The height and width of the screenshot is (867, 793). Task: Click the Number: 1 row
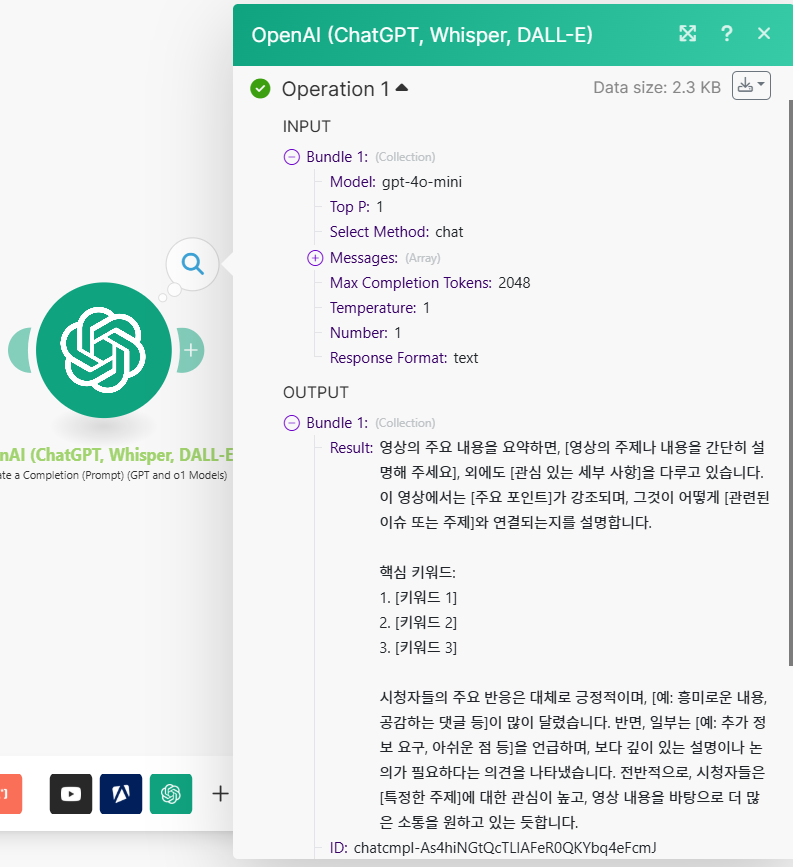(x=366, y=333)
